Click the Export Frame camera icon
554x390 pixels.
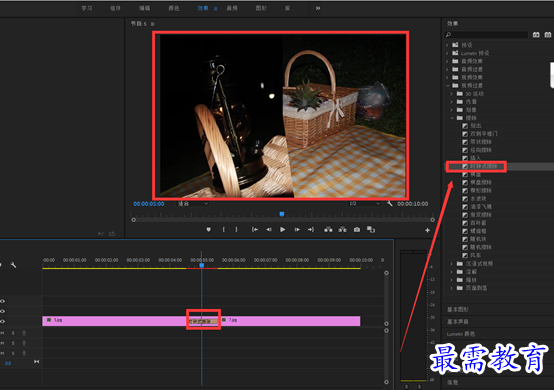pyautogui.click(x=357, y=230)
